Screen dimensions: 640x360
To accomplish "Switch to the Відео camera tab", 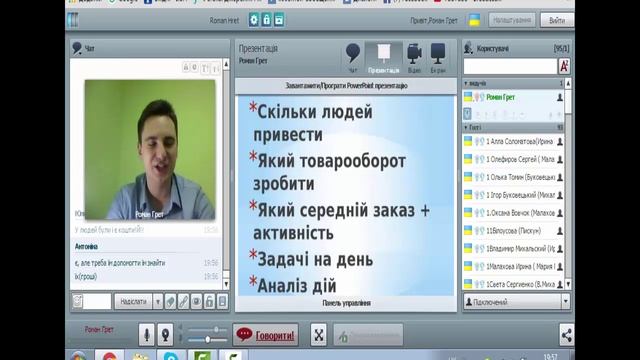I will [x=414, y=58].
